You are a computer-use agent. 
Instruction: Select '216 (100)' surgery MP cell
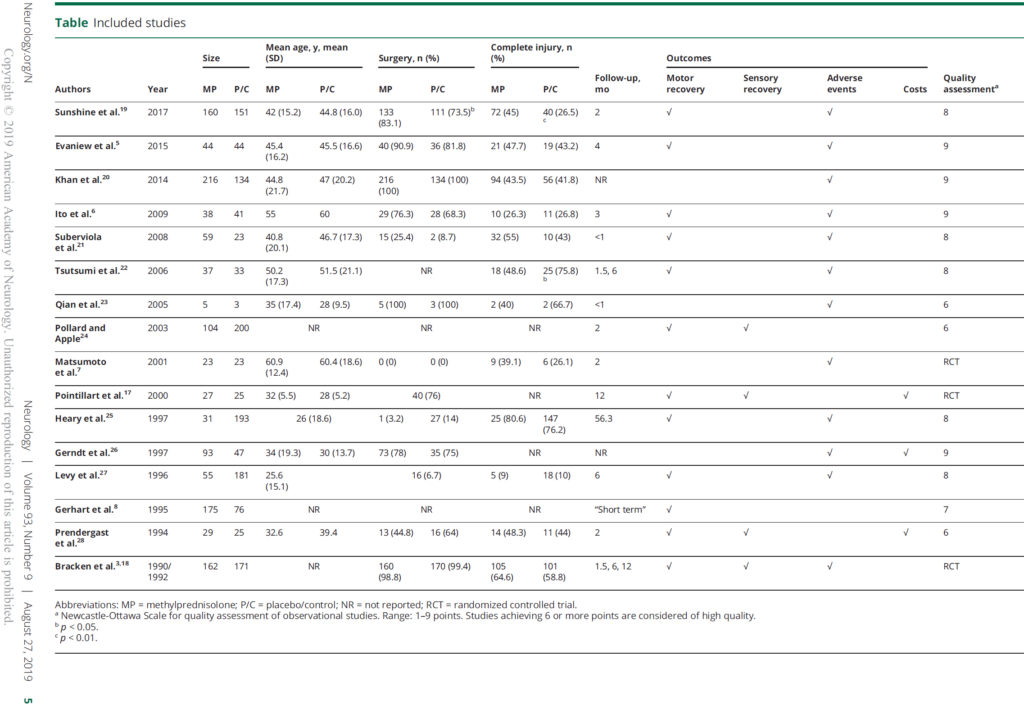point(389,186)
